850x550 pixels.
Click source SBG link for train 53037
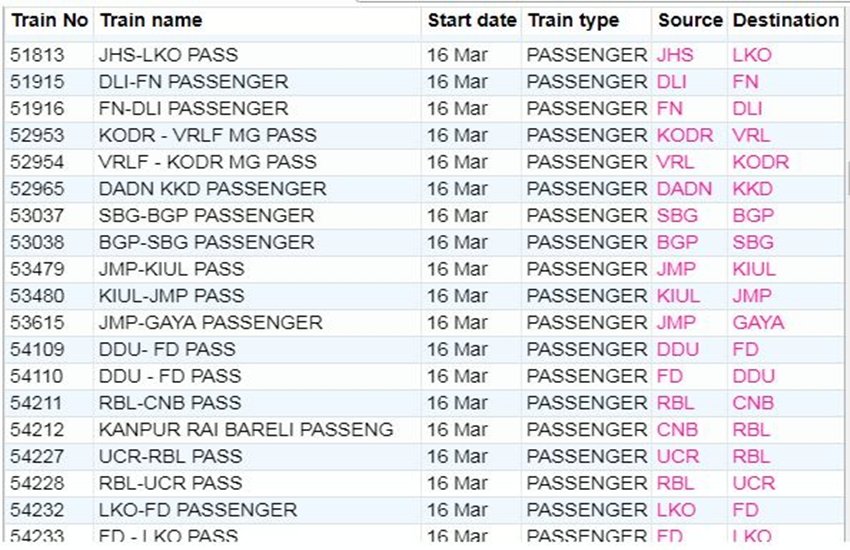click(x=677, y=215)
